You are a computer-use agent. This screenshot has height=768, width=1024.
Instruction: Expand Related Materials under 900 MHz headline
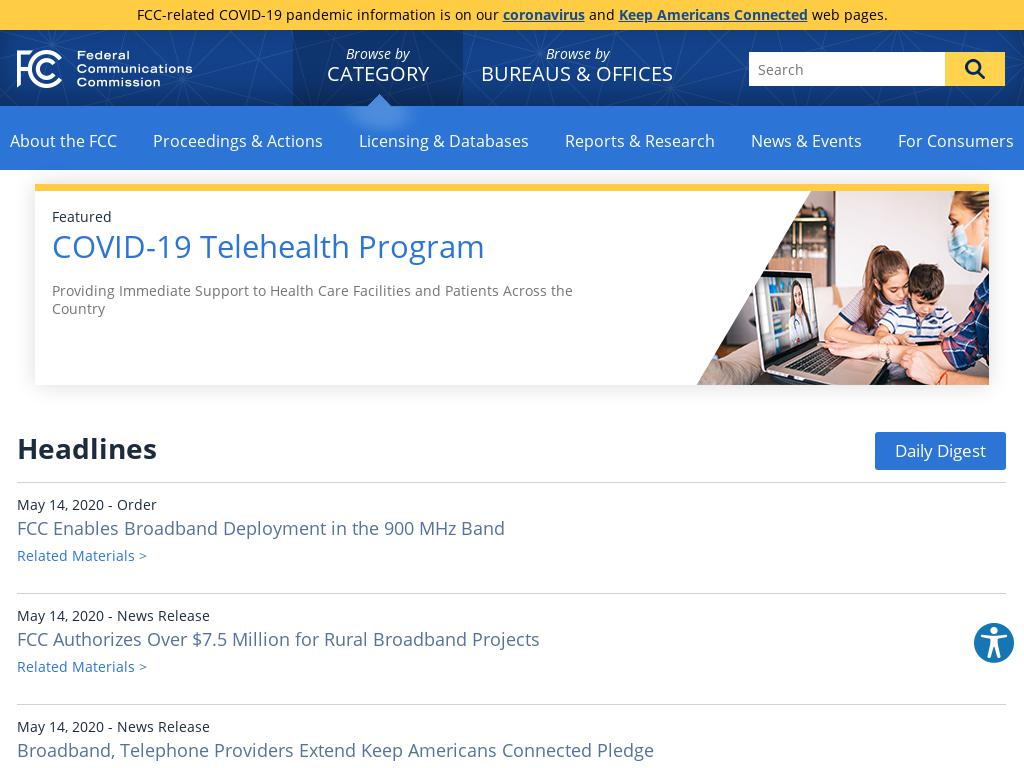82,556
